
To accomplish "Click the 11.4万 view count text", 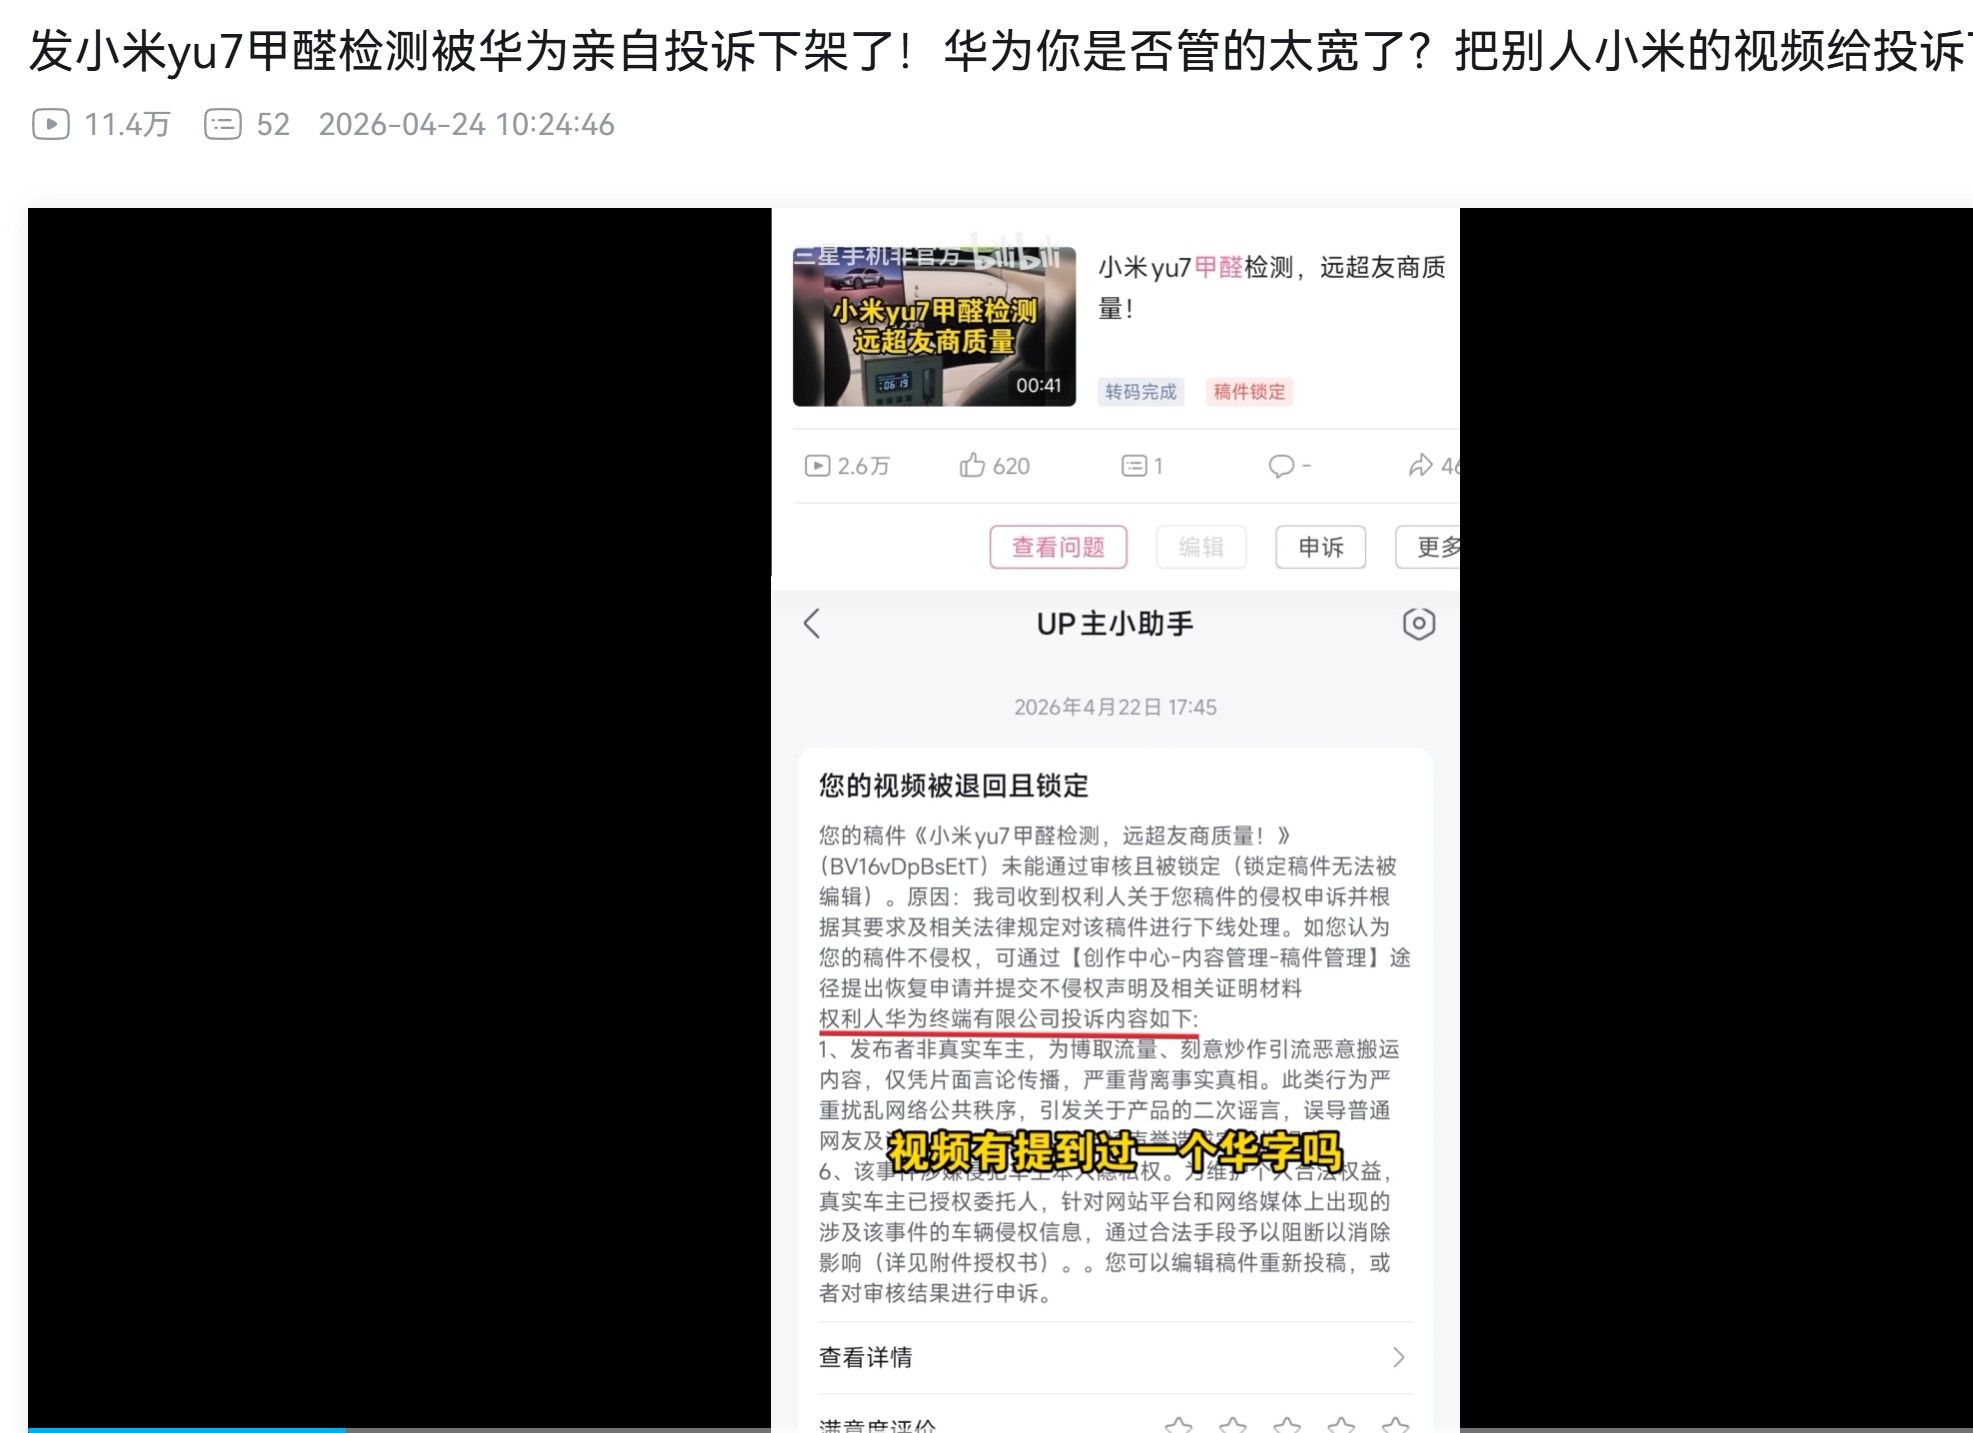I will coord(128,124).
